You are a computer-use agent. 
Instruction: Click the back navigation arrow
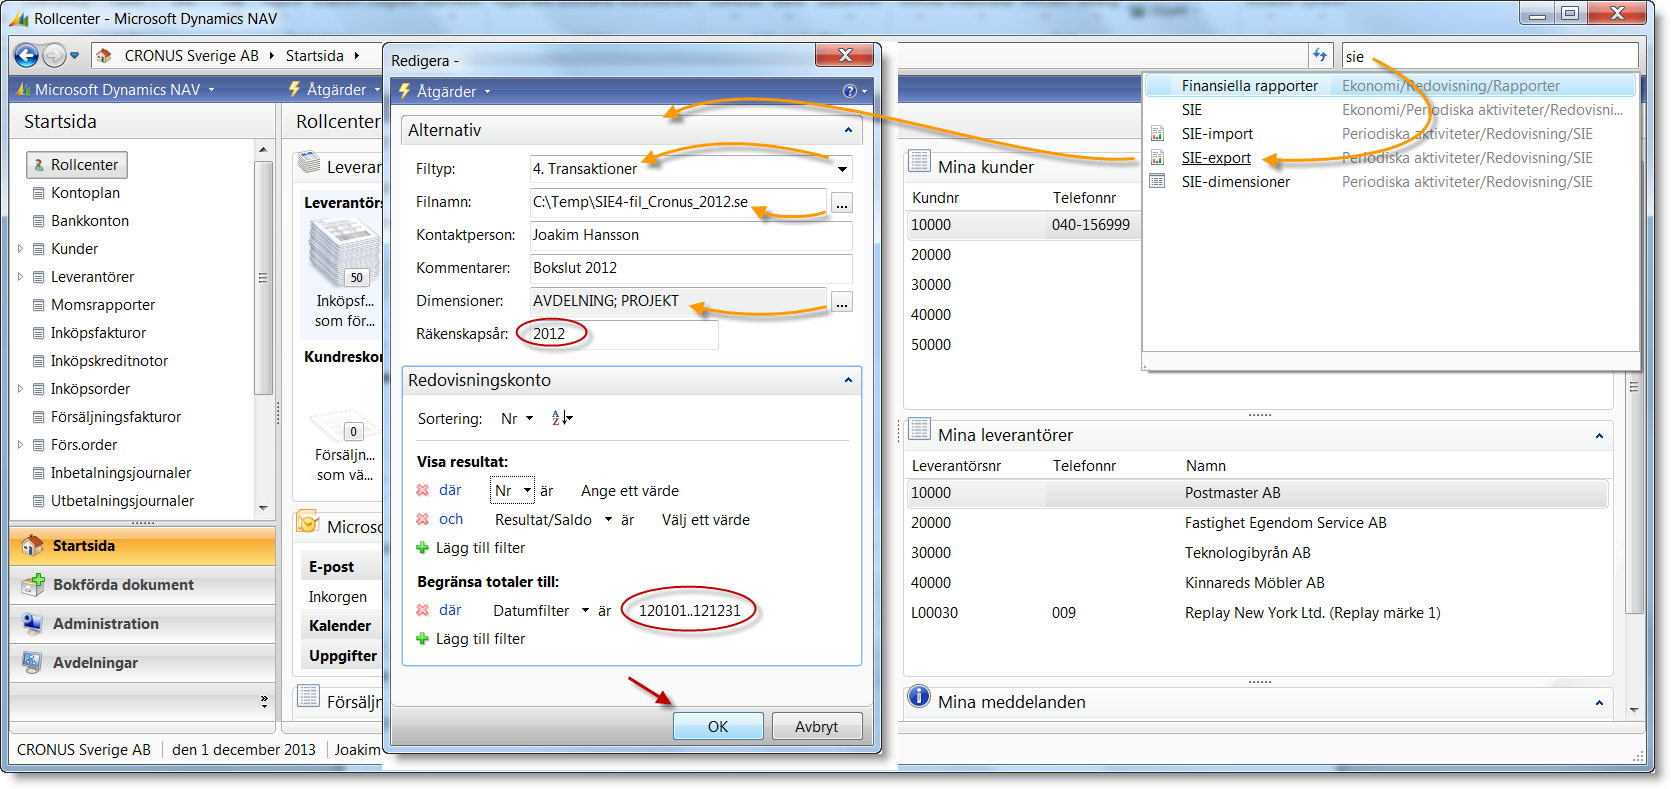tap(27, 56)
